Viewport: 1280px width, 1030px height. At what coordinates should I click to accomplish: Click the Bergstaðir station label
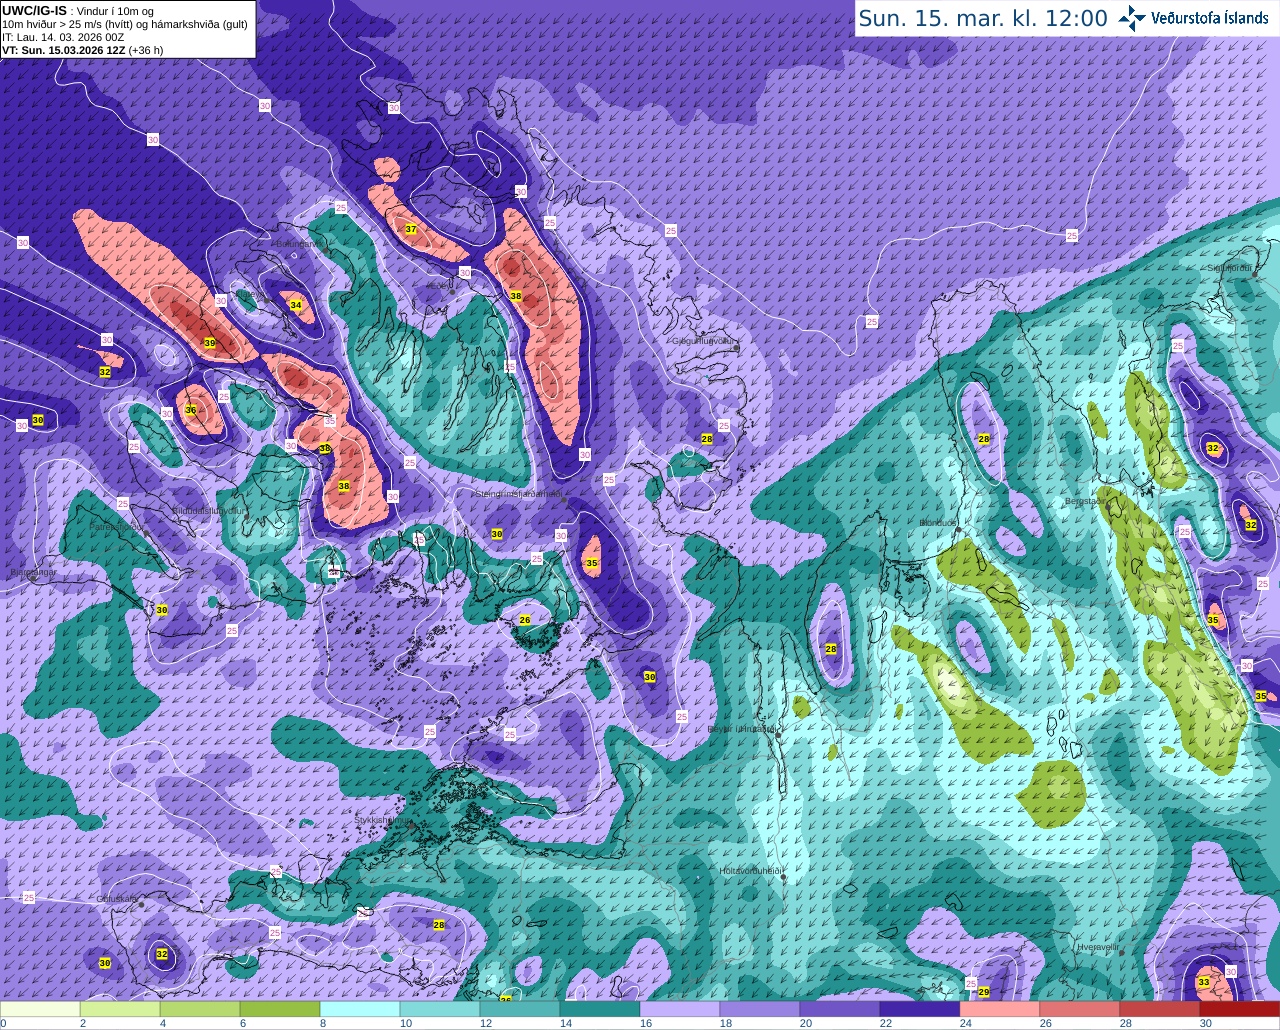[x=1084, y=501]
